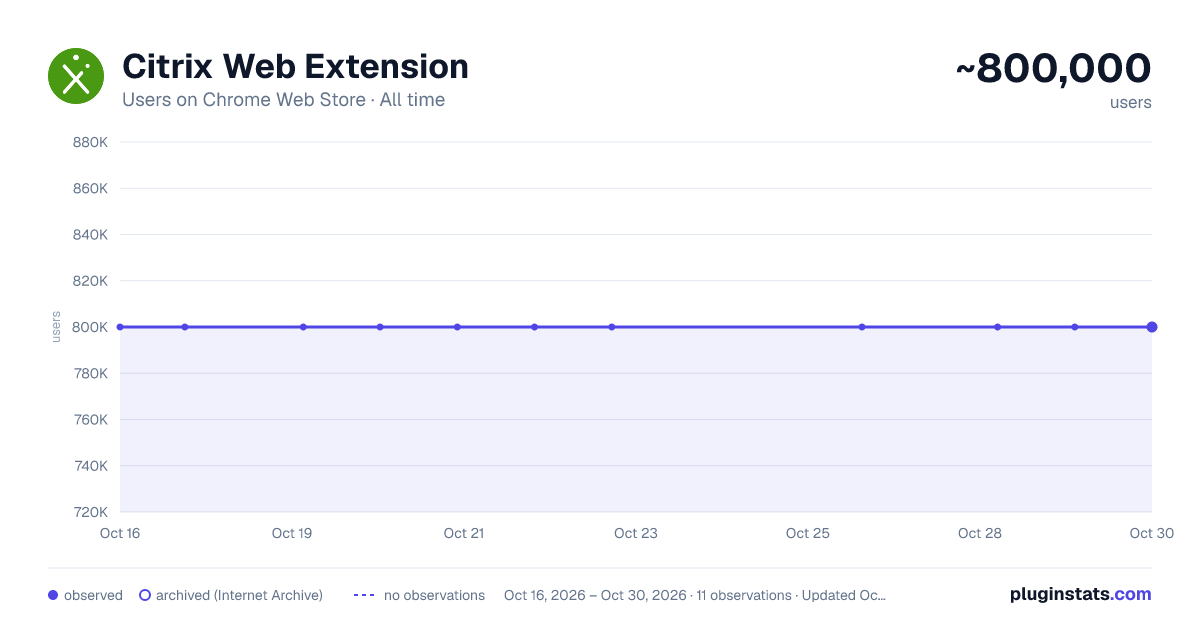Viewport: 1200px width, 630px height.
Task: Click the Oct 30 x-axis label
Action: (1152, 533)
